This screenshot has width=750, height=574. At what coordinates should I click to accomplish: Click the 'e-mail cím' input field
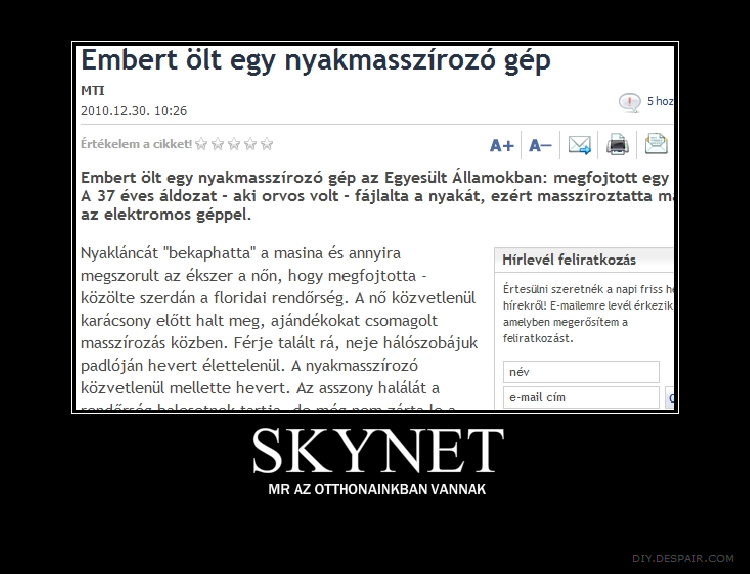tap(581, 397)
